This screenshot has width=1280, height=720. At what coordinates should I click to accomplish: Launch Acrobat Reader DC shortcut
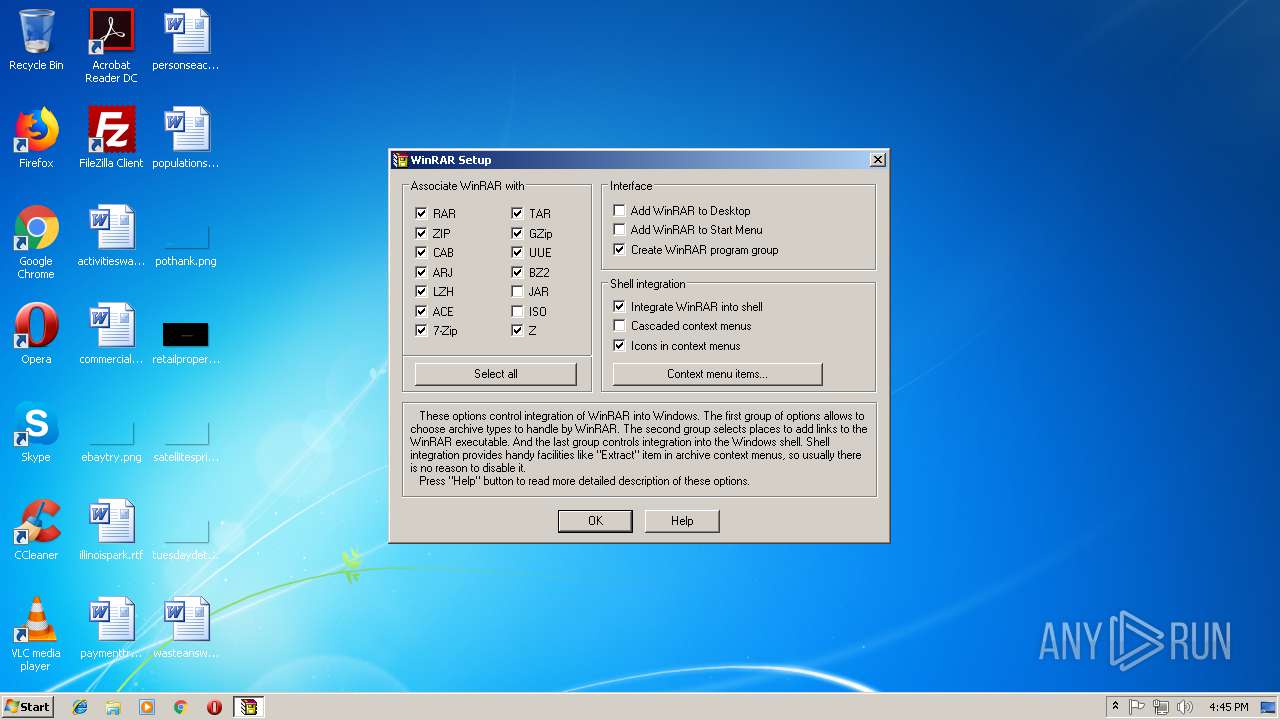click(x=111, y=46)
